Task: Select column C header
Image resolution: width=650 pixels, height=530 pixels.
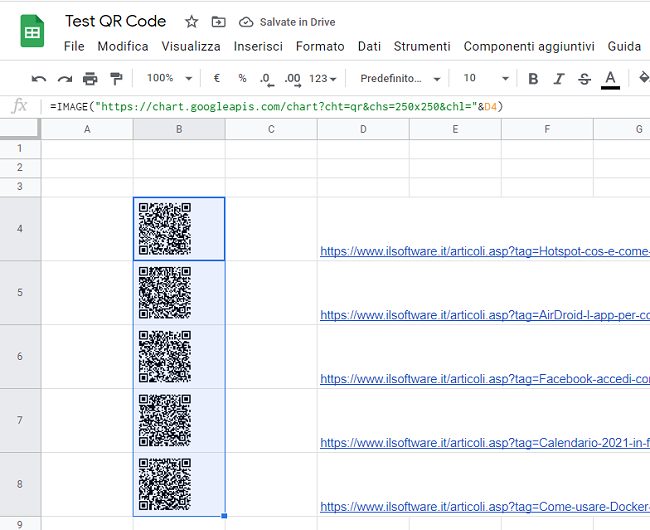Action: point(271,129)
